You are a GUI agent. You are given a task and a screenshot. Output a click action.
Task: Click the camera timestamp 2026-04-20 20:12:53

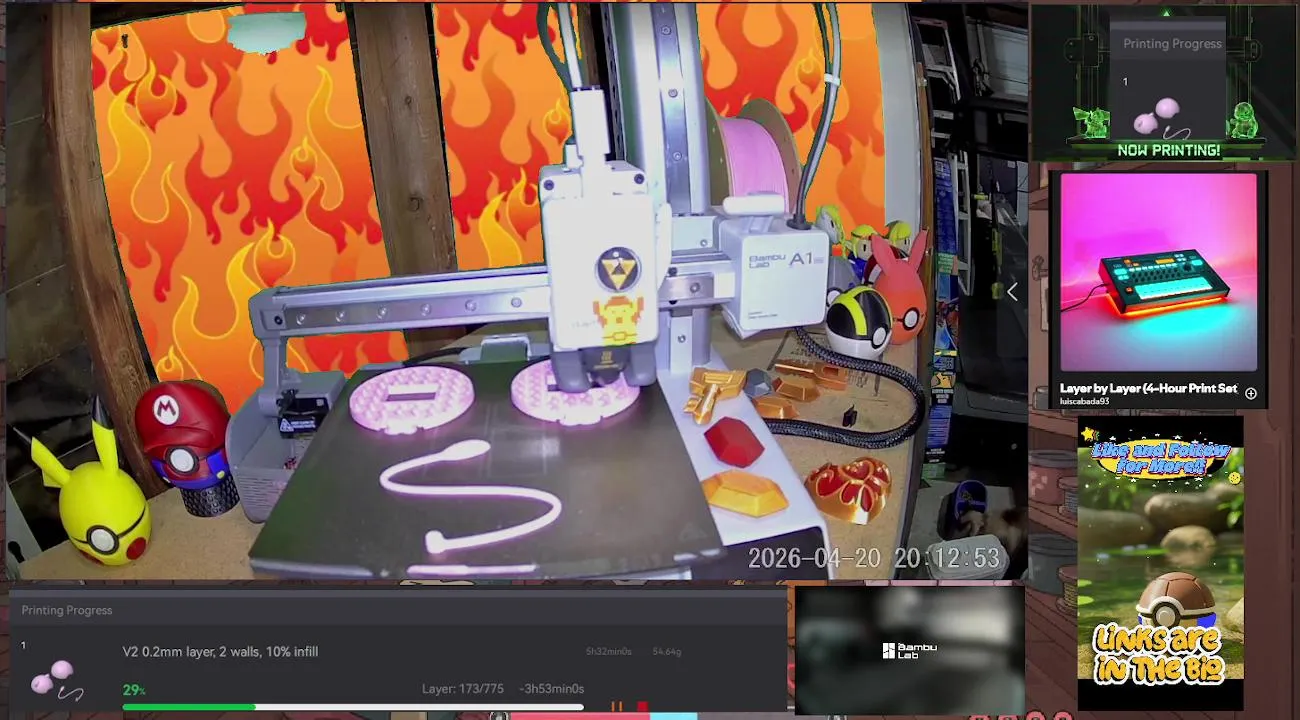coord(874,558)
